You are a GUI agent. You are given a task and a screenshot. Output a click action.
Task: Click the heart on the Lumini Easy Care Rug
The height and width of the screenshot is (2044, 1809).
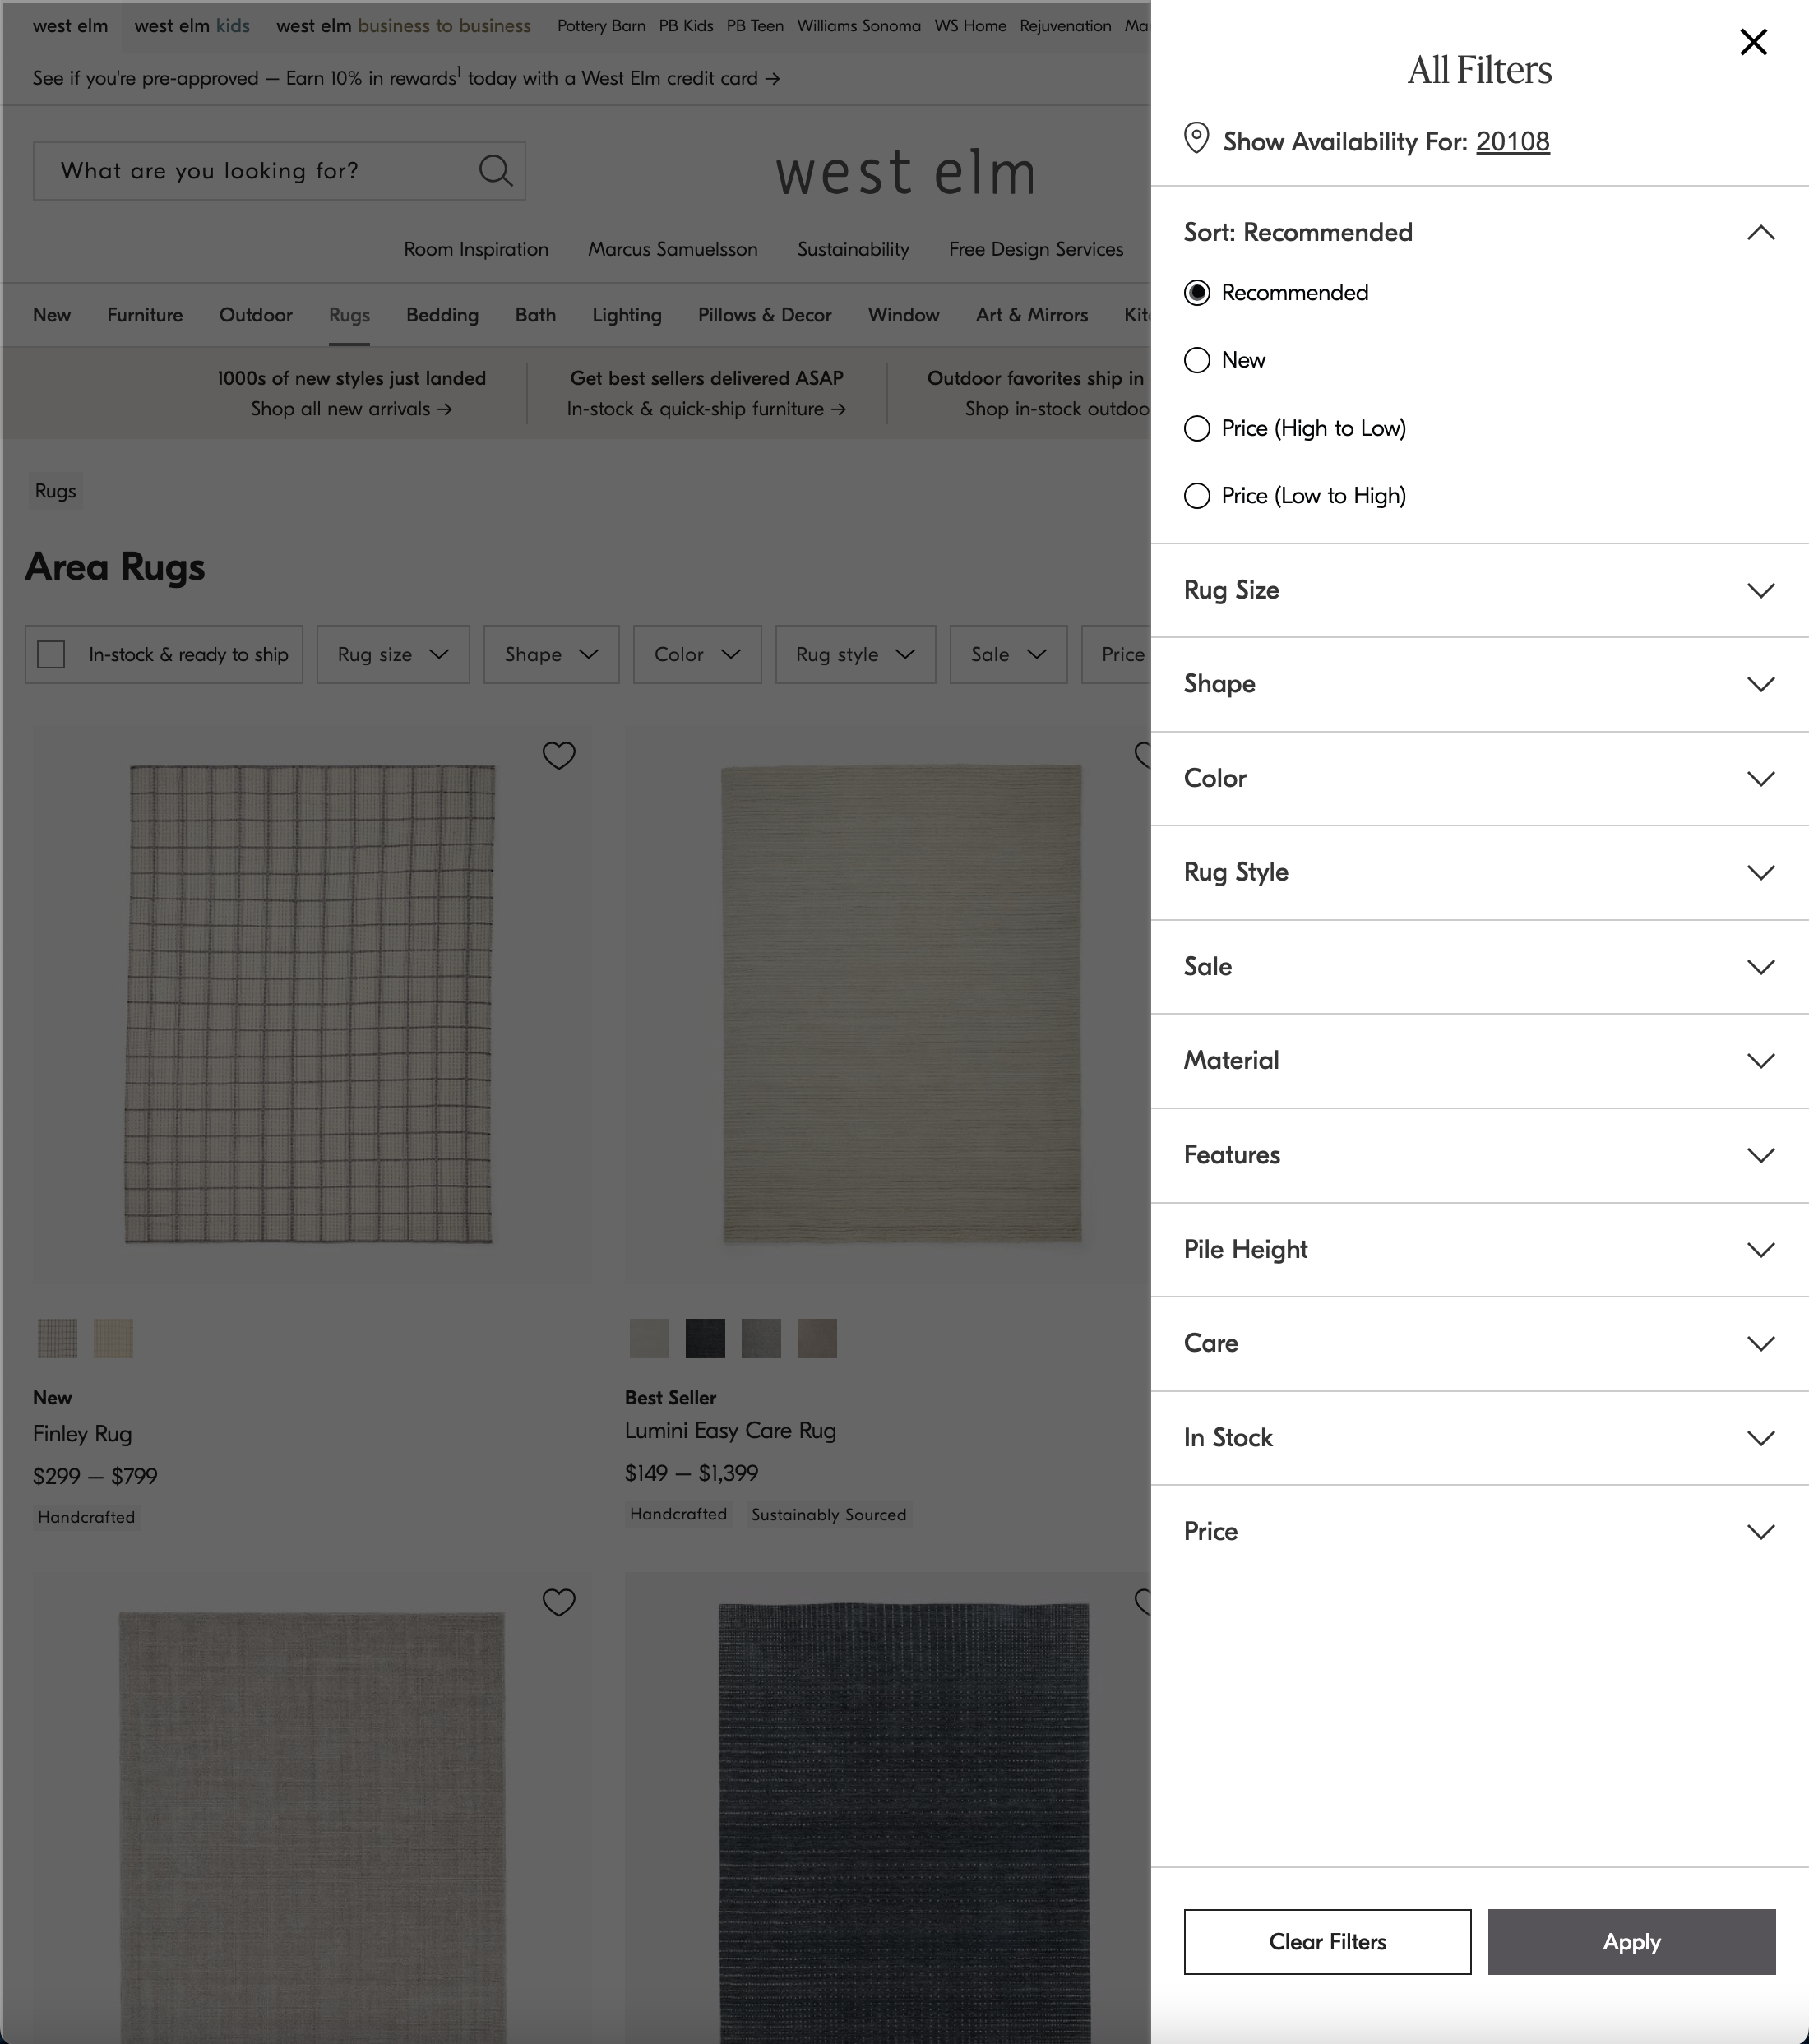[1146, 756]
